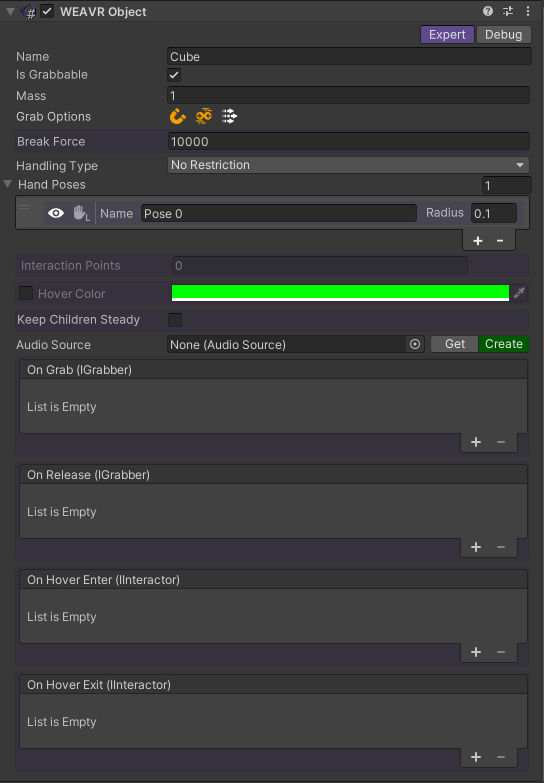The height and width of the screenshot is (783, 544).
Task: Click the Radius label in Pose 0
Action: point(445,213)
